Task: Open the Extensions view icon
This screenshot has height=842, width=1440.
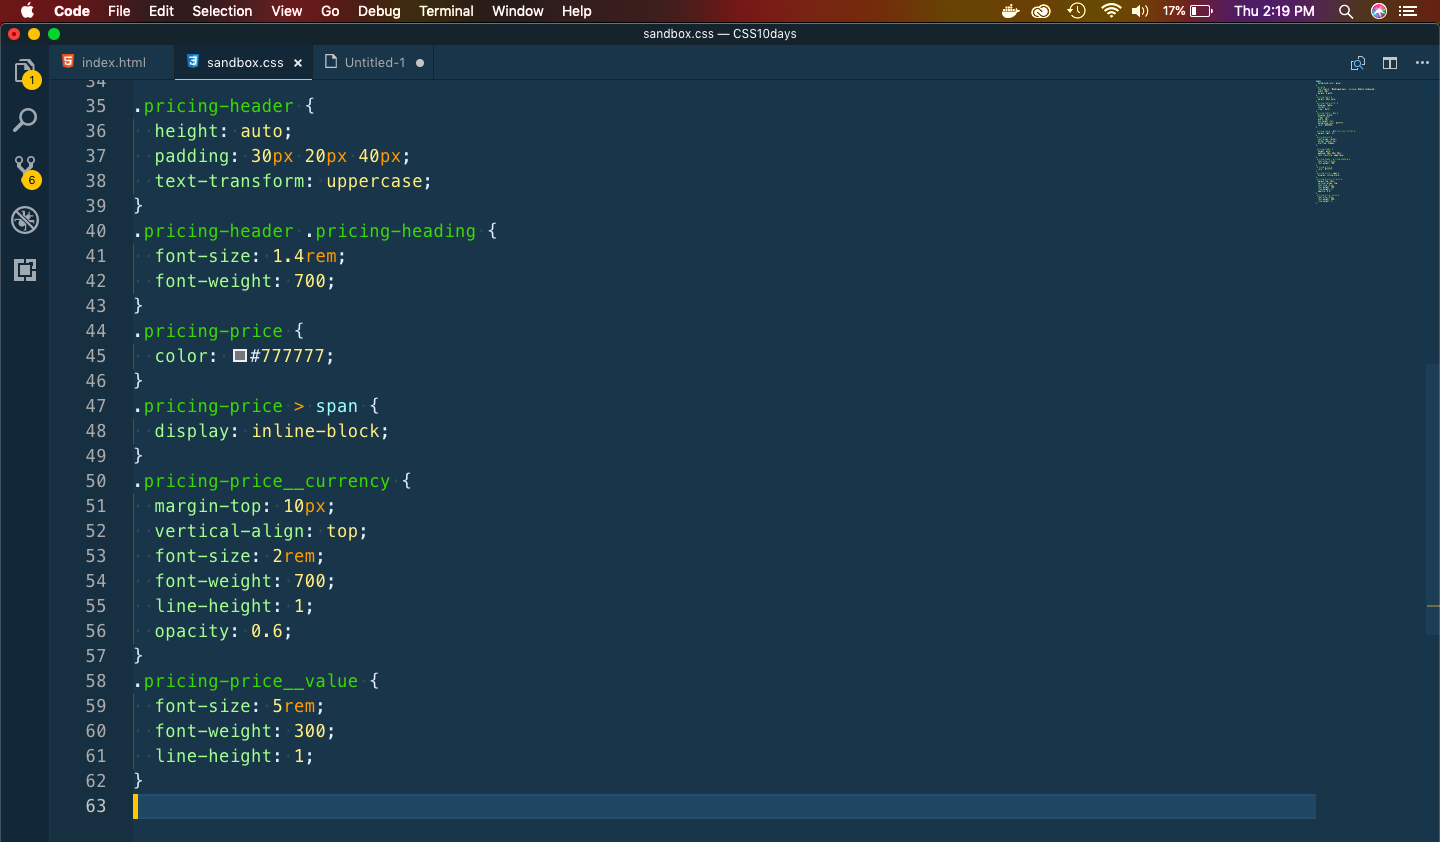Action: click(x=25, y=269)
